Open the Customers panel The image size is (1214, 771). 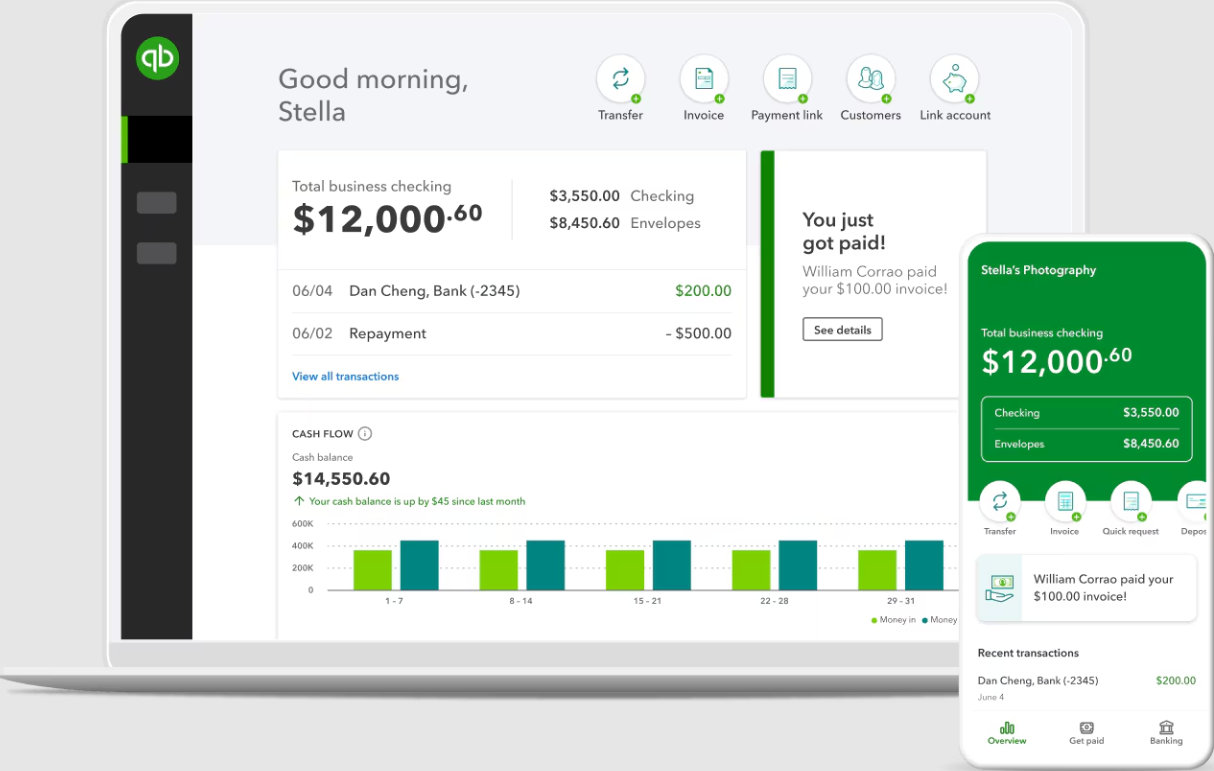click(870, 78)
